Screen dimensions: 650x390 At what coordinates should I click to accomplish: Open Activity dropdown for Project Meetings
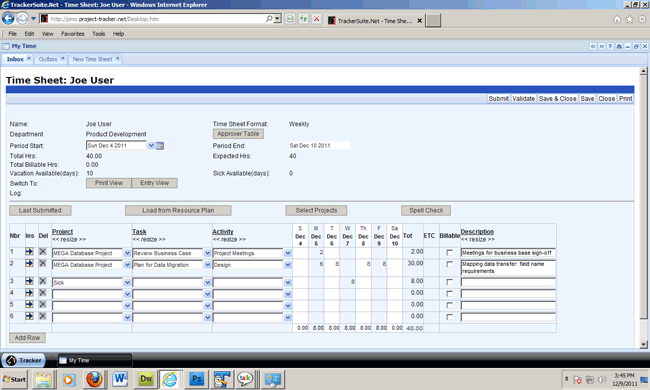(x=288, y=253)
